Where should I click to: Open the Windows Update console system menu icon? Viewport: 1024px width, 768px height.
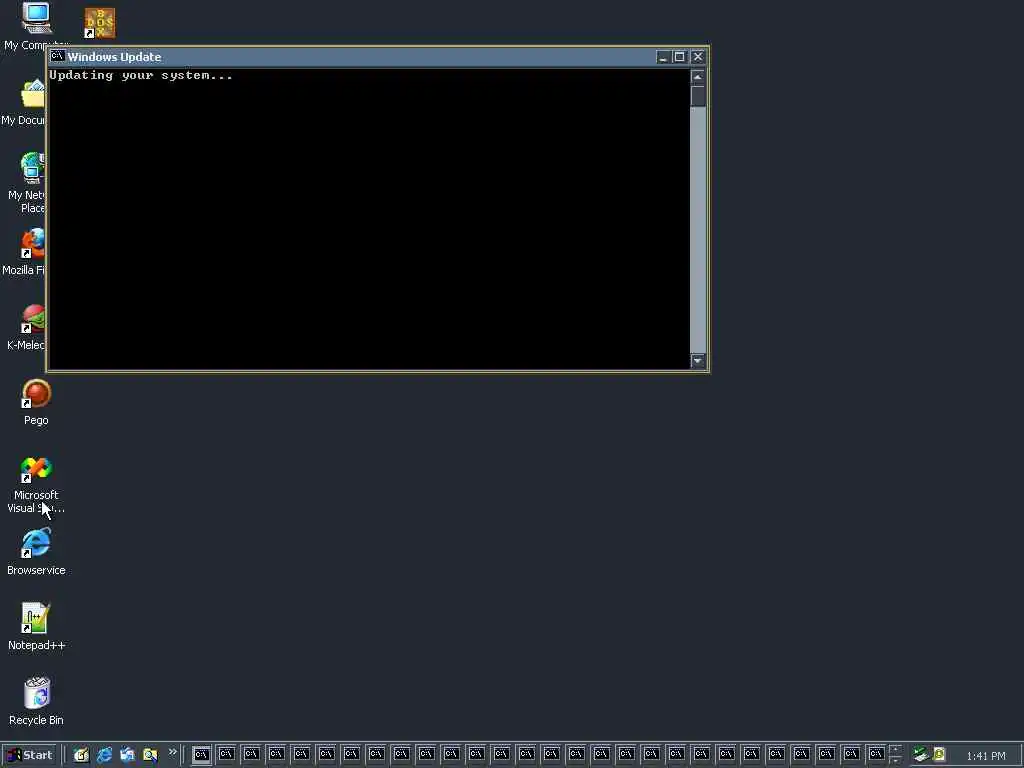(57, 56)
